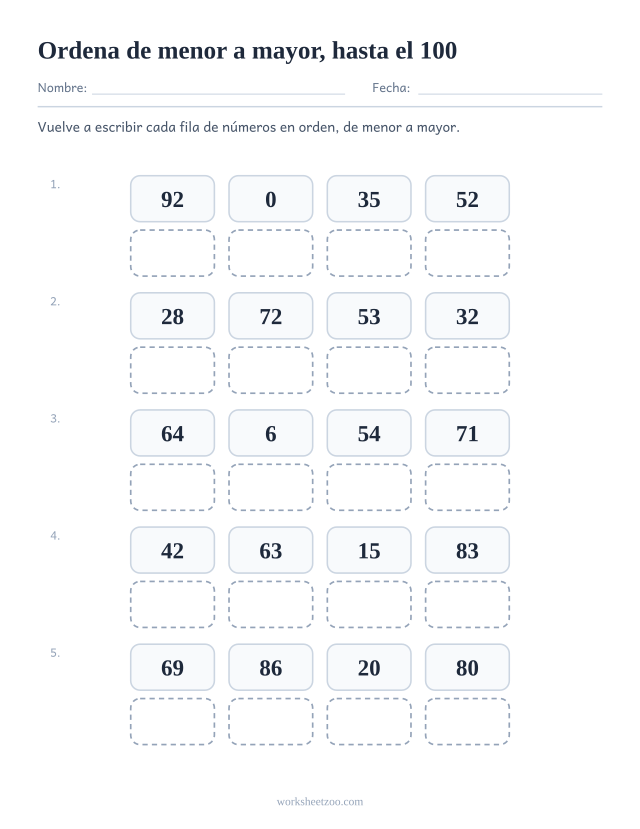The image size is (640, 829).
Task: Click the Fecha blank line
Action: click(510, 94)
